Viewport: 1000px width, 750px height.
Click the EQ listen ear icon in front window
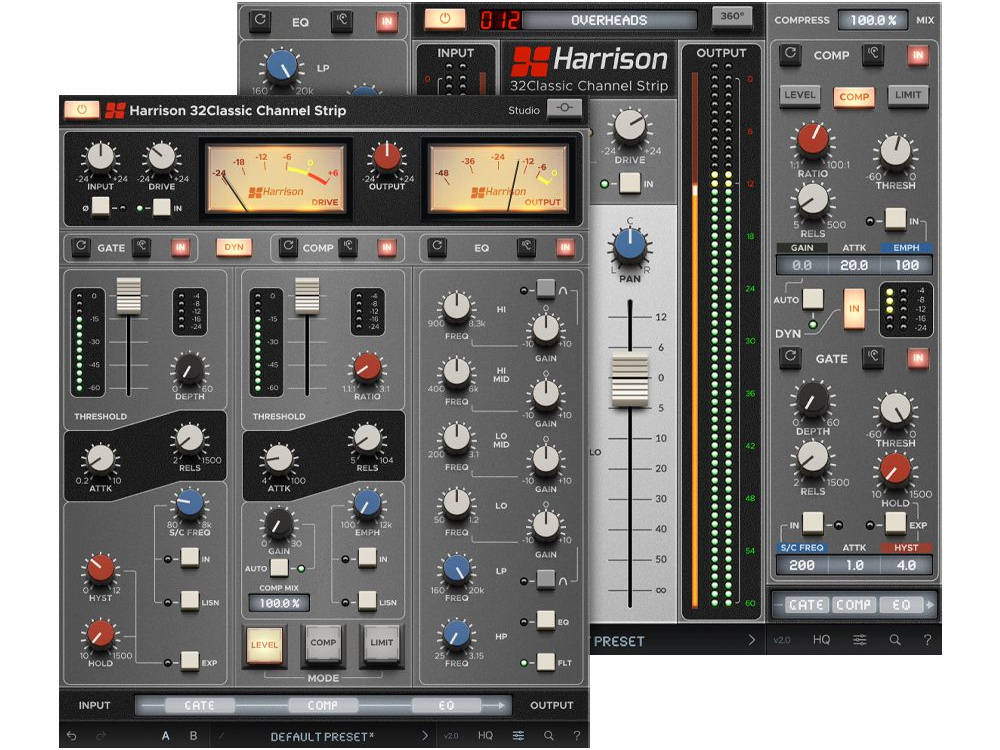[x=526, y=247]
